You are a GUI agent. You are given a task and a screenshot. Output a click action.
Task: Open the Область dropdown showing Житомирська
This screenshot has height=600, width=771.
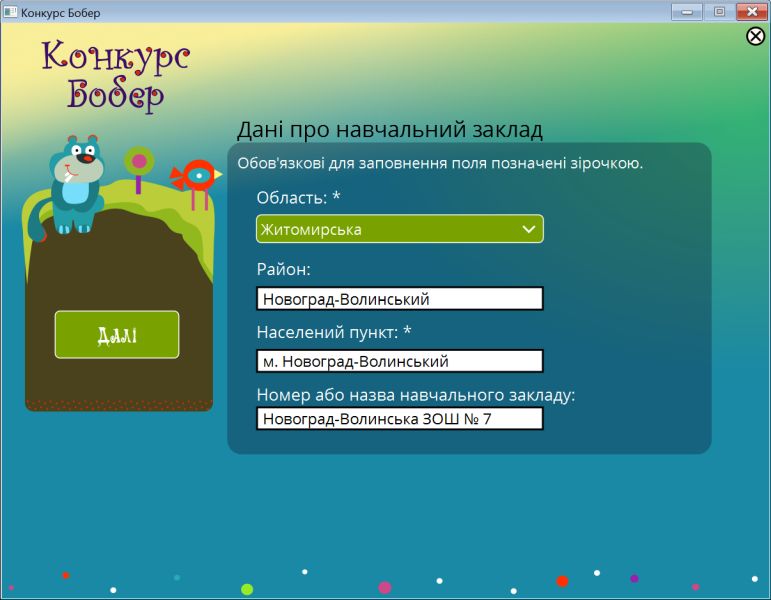click(x=400, y=229)
